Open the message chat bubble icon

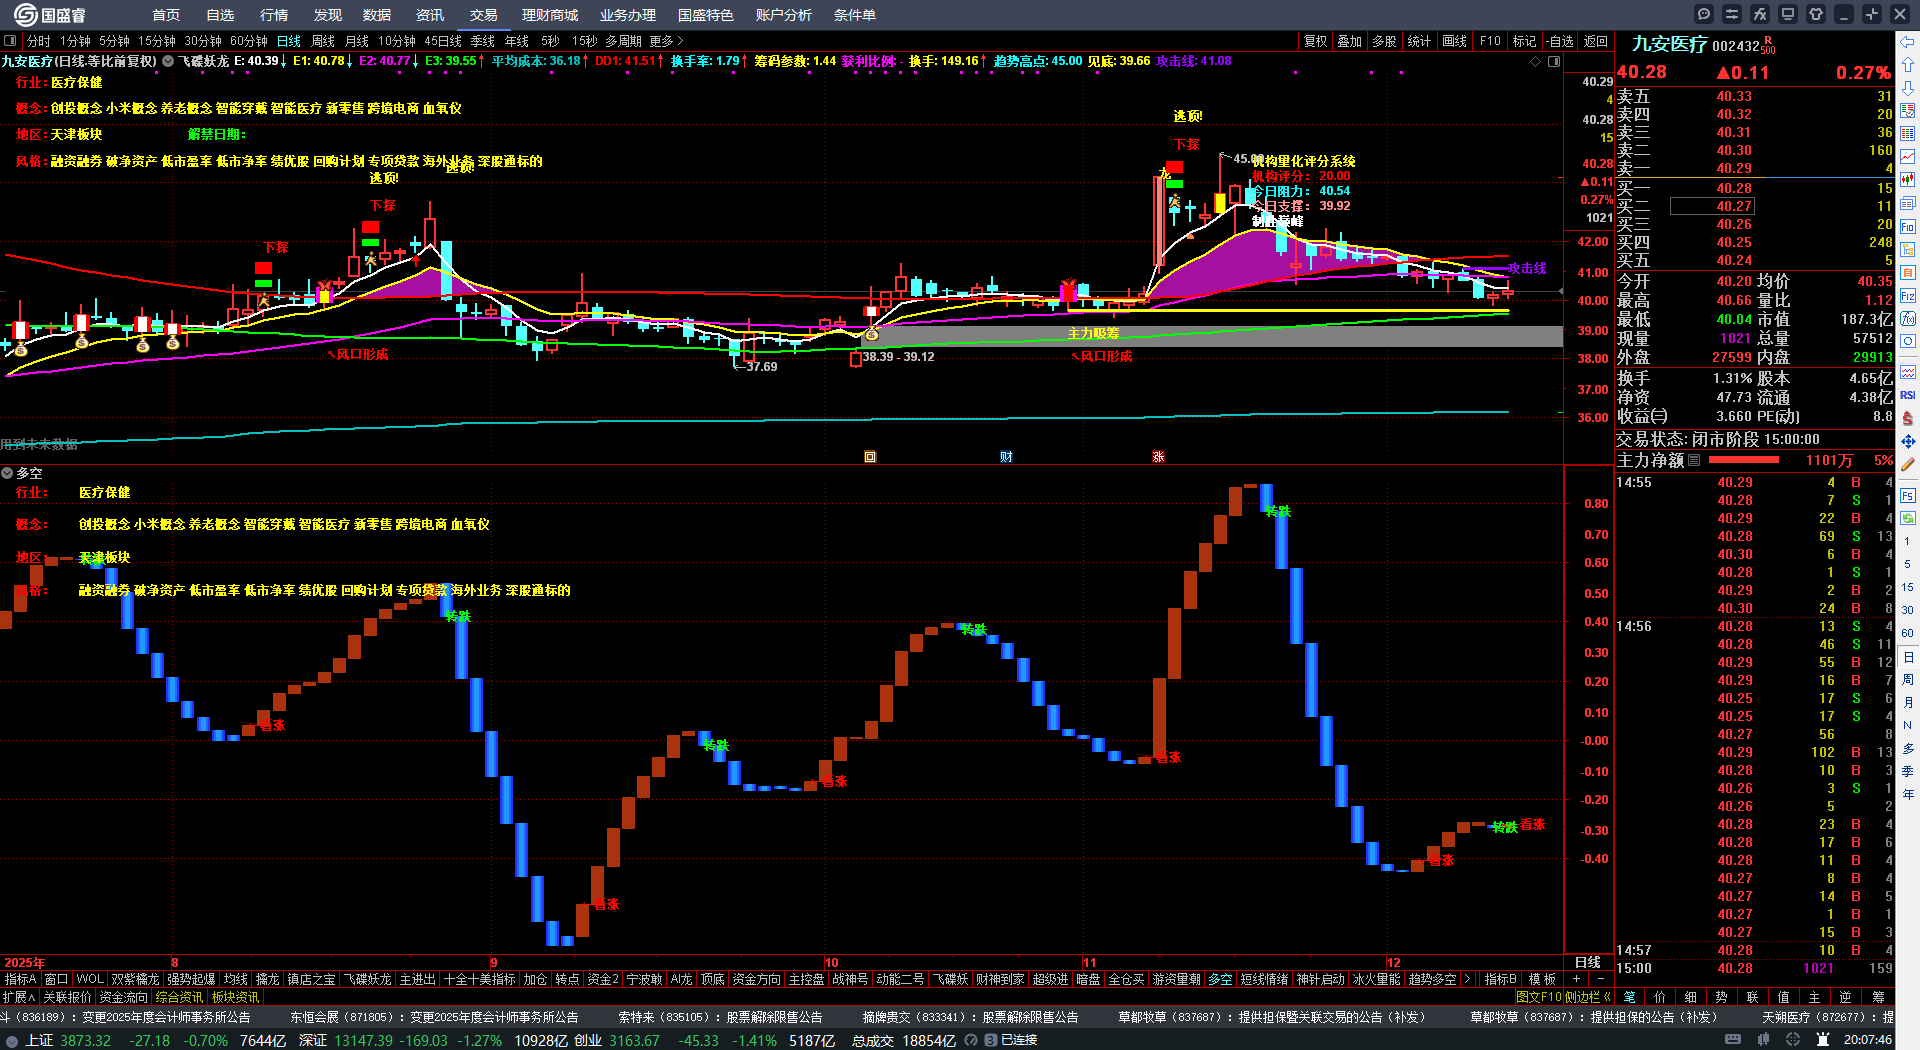pyautogui.click(x=1704, y=14)
